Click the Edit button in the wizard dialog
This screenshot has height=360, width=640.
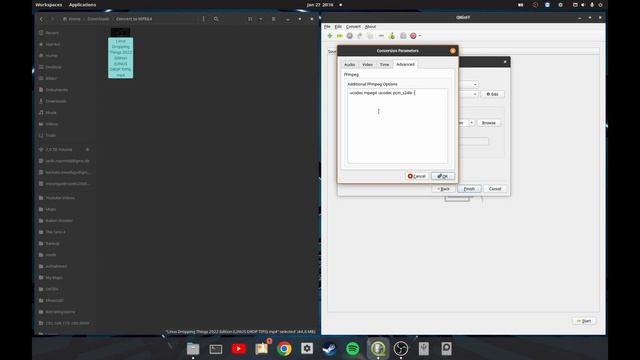click(492, 94)
